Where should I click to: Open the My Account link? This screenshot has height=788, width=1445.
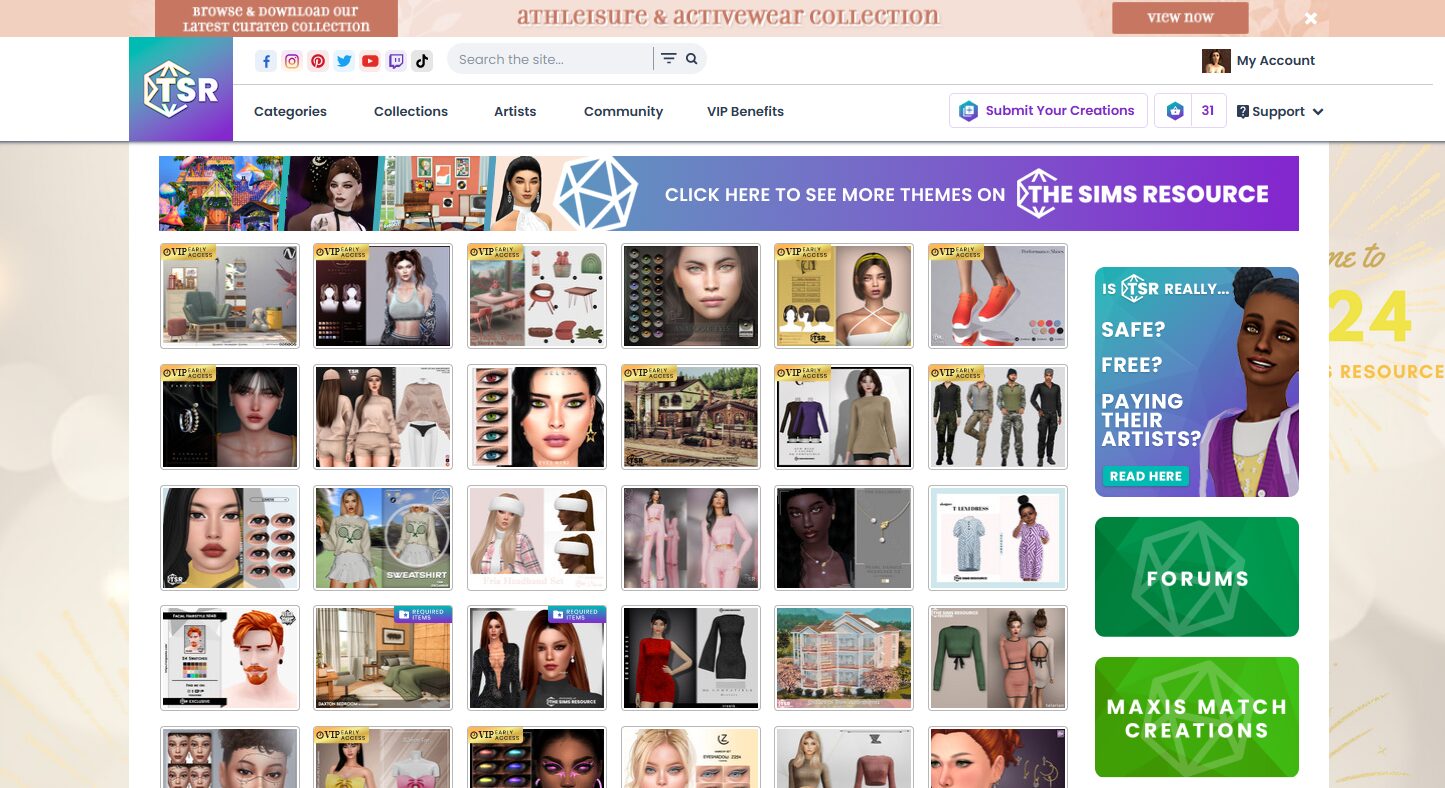coord(1275,61)
